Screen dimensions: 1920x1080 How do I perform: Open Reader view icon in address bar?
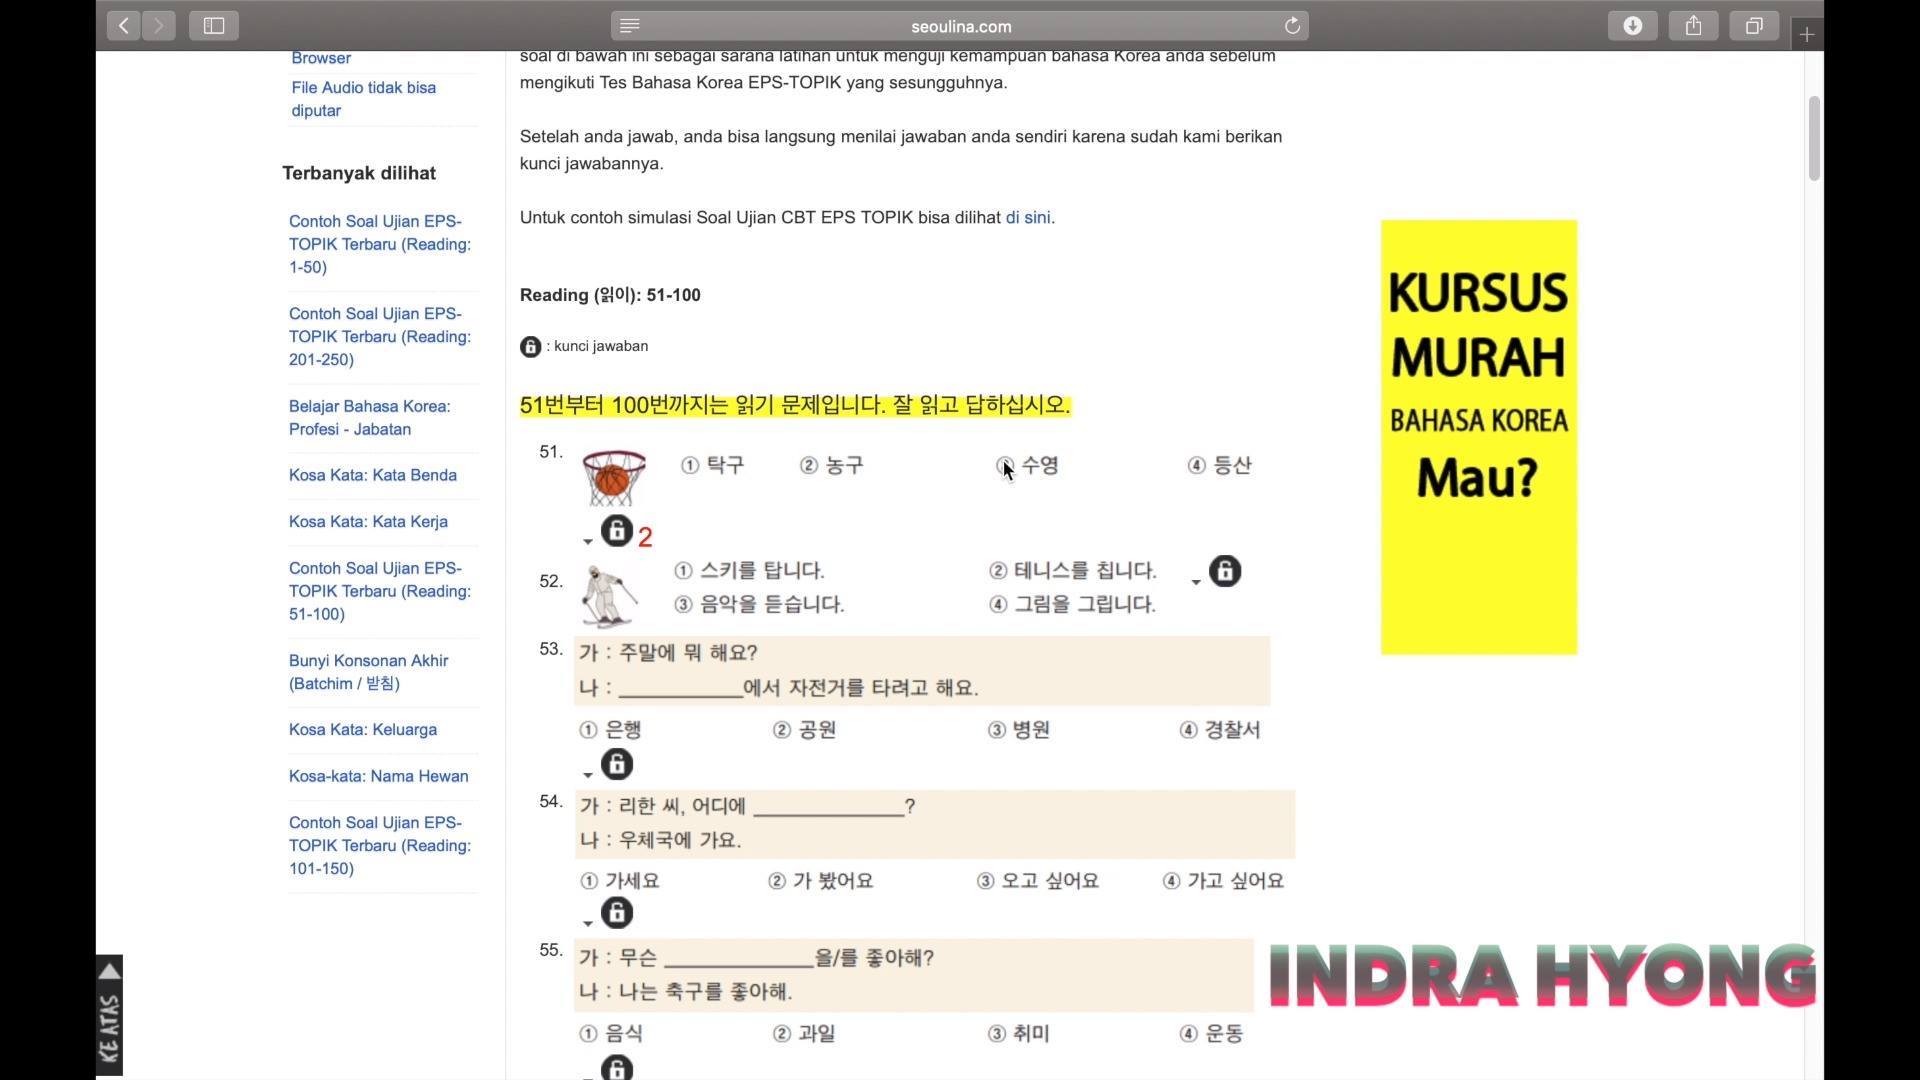click(x=630, y=26)
